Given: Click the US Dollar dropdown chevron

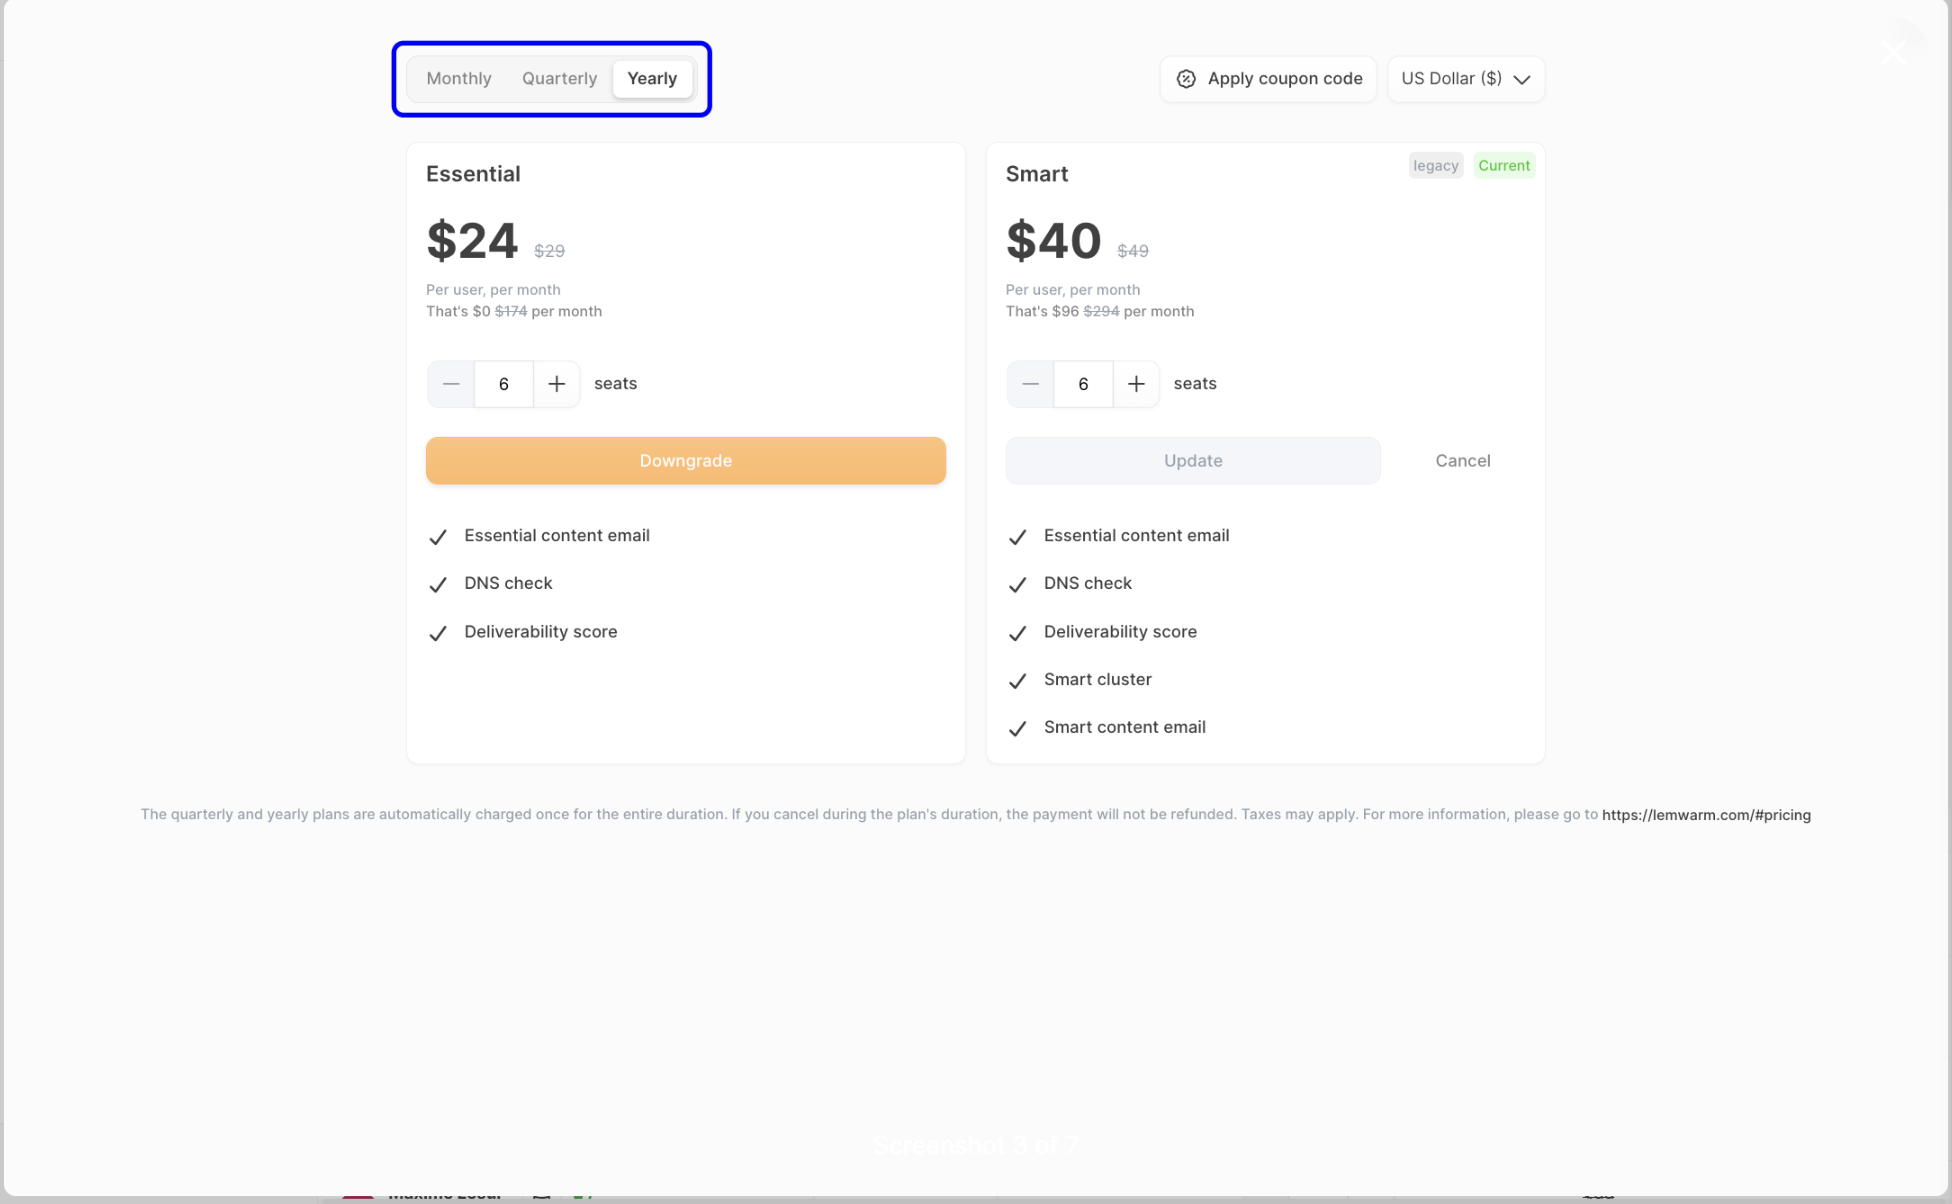Looking at the screenshot, I should [x=1522, y=79].
